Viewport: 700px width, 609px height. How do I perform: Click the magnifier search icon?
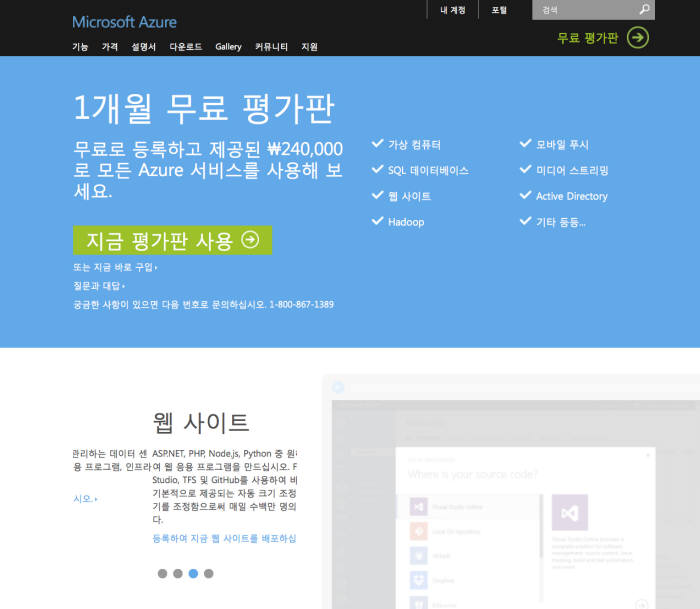pyautogui.click(x=644, y=9)
